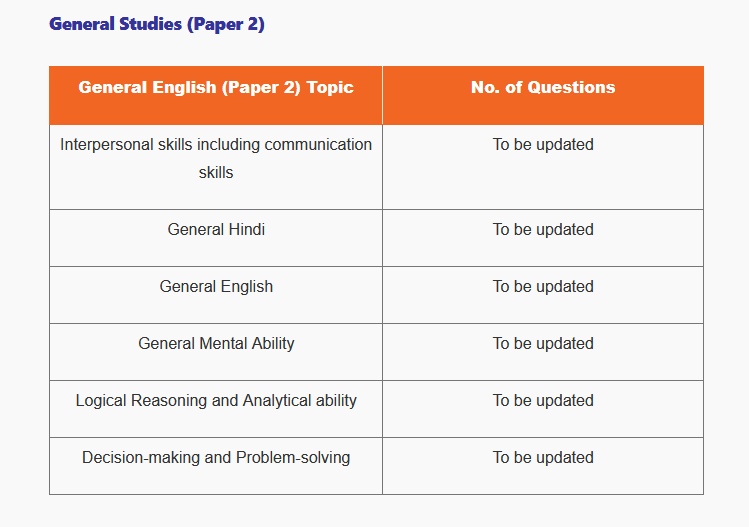749x527 pixels.
Task: Select Logical Reasoning and Analytical ability cell
Action: click(x=216, y=401)
